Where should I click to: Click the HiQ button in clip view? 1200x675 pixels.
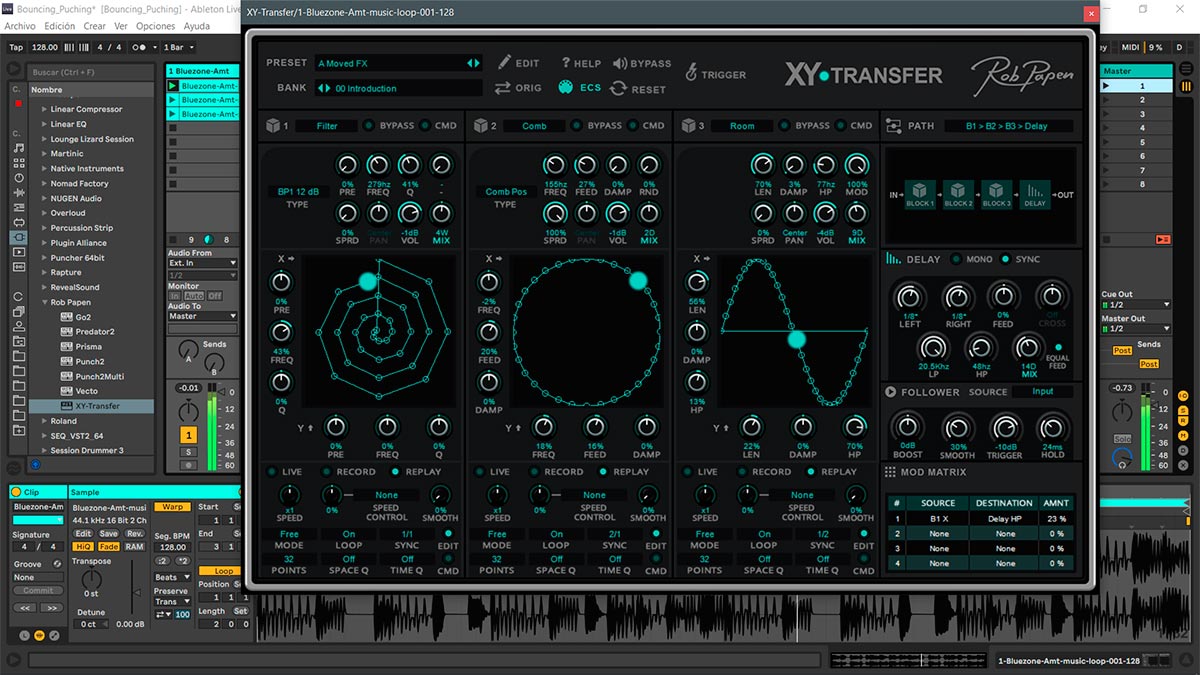pos(84,546)
